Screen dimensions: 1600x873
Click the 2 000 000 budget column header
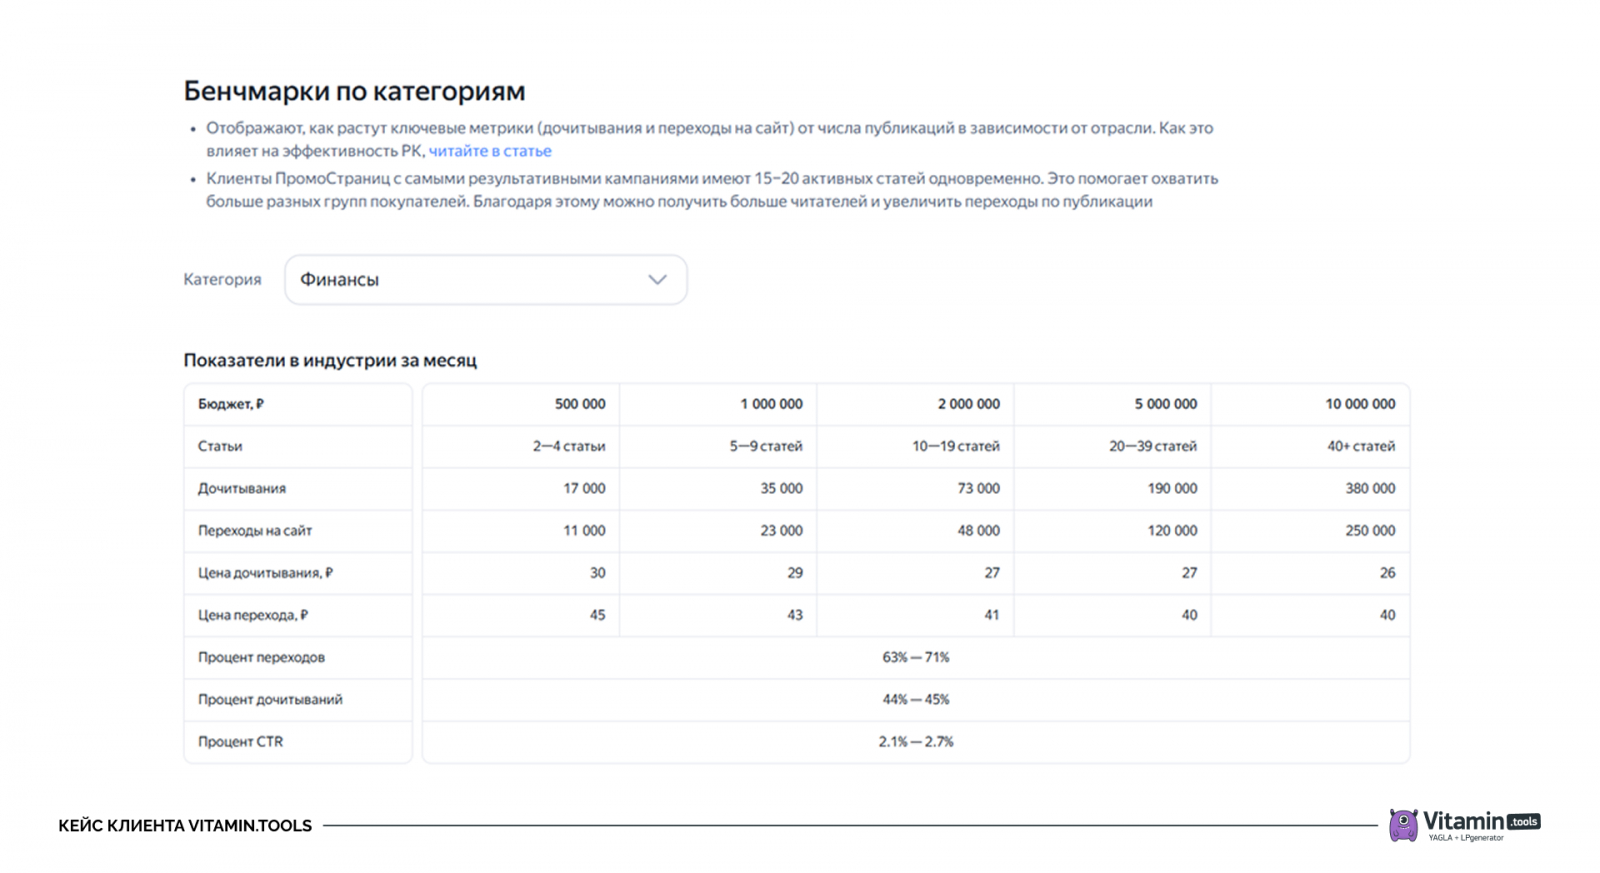click(x=968, y=404)
